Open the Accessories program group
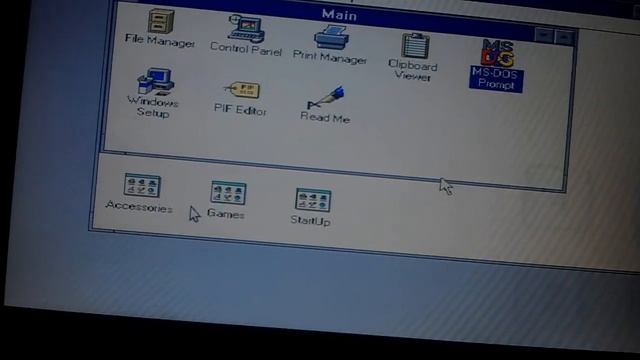 142,185
